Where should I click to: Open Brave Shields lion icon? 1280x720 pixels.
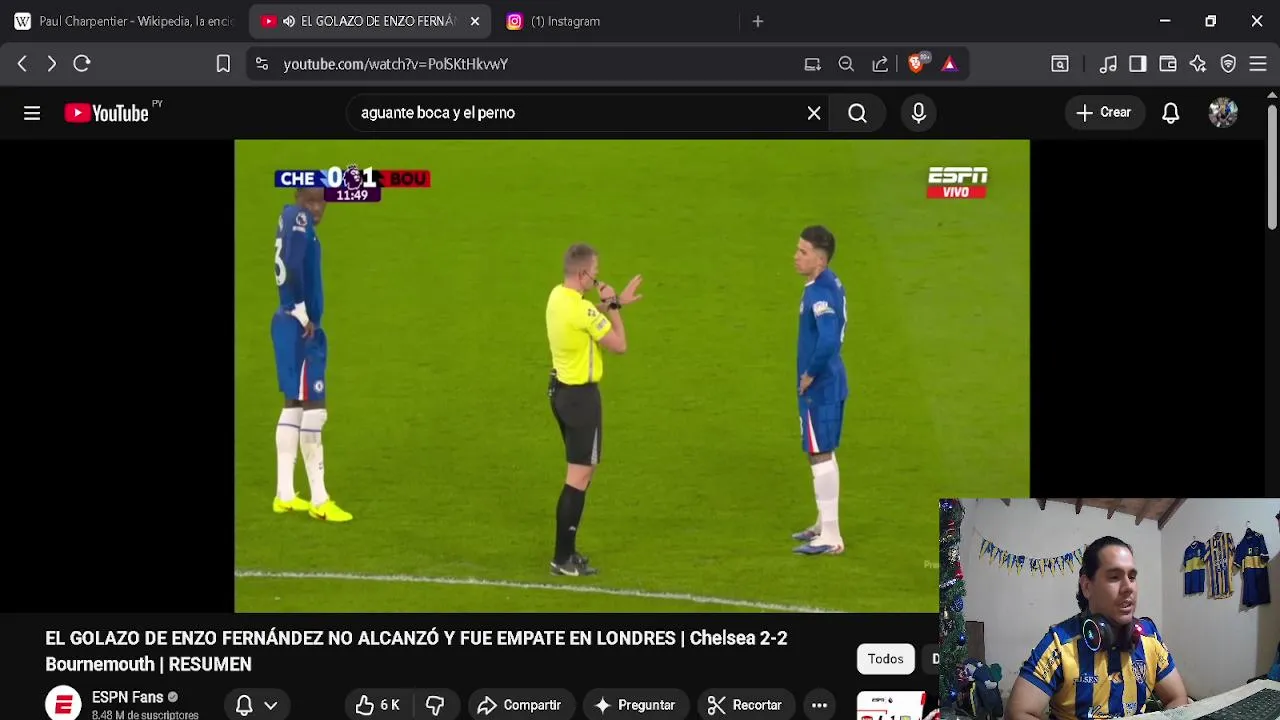click(x=916, y=64)
